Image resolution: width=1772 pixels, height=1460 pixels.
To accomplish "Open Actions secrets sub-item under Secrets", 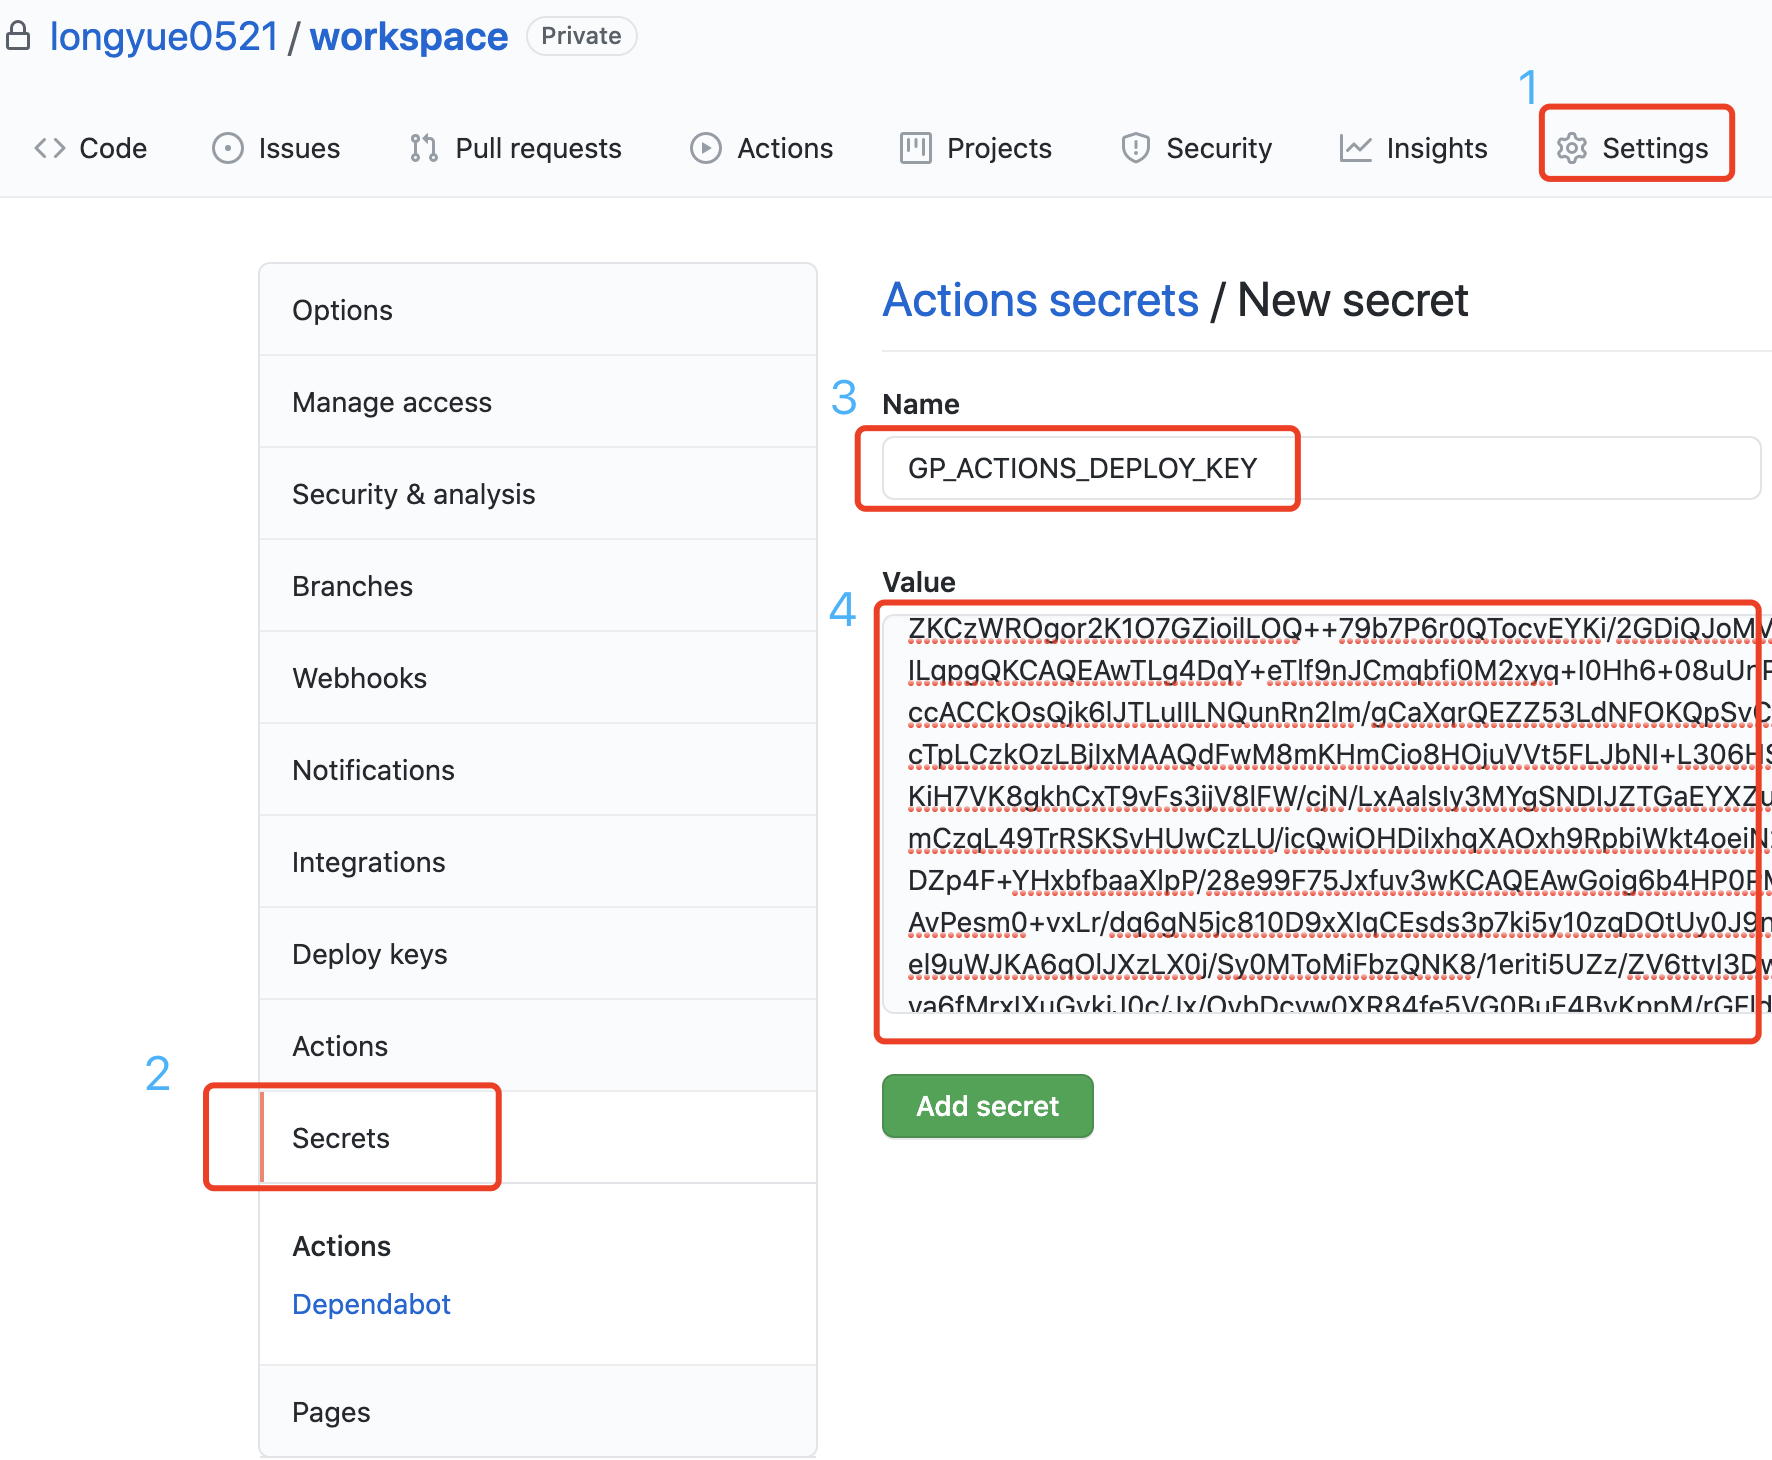I will click(x=342, y=1246).
